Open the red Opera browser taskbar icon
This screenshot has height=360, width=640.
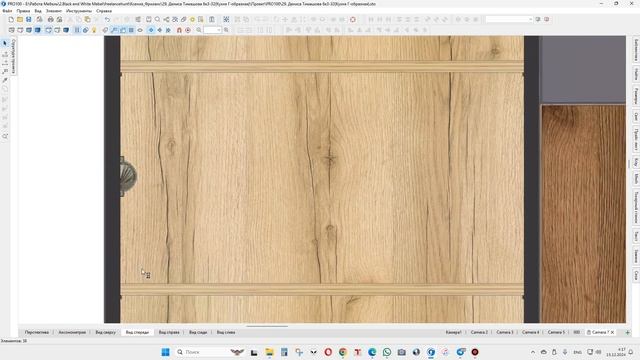328,352
